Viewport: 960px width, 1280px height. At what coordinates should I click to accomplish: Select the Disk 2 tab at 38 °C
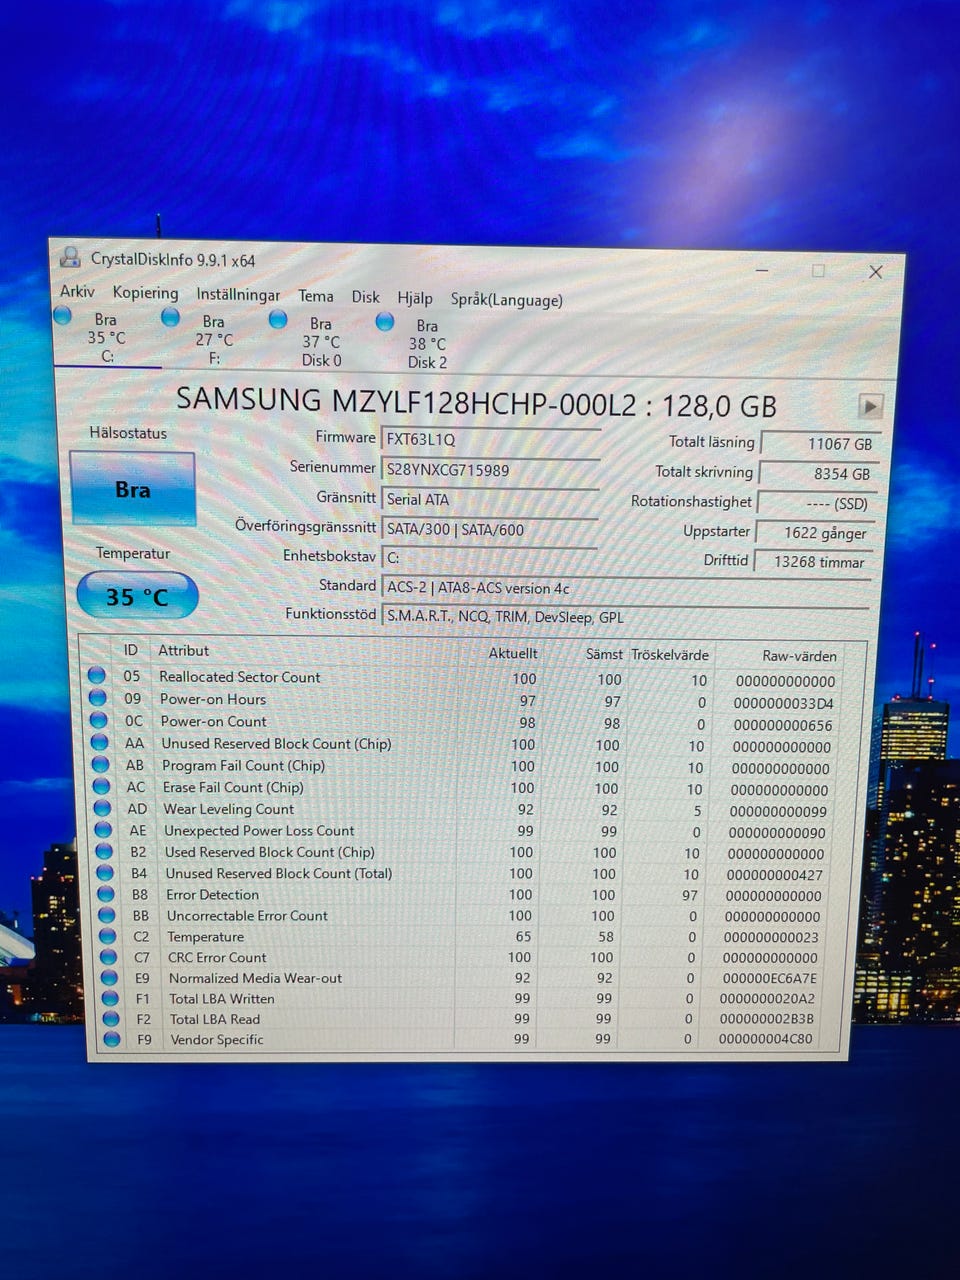(426, 343)
